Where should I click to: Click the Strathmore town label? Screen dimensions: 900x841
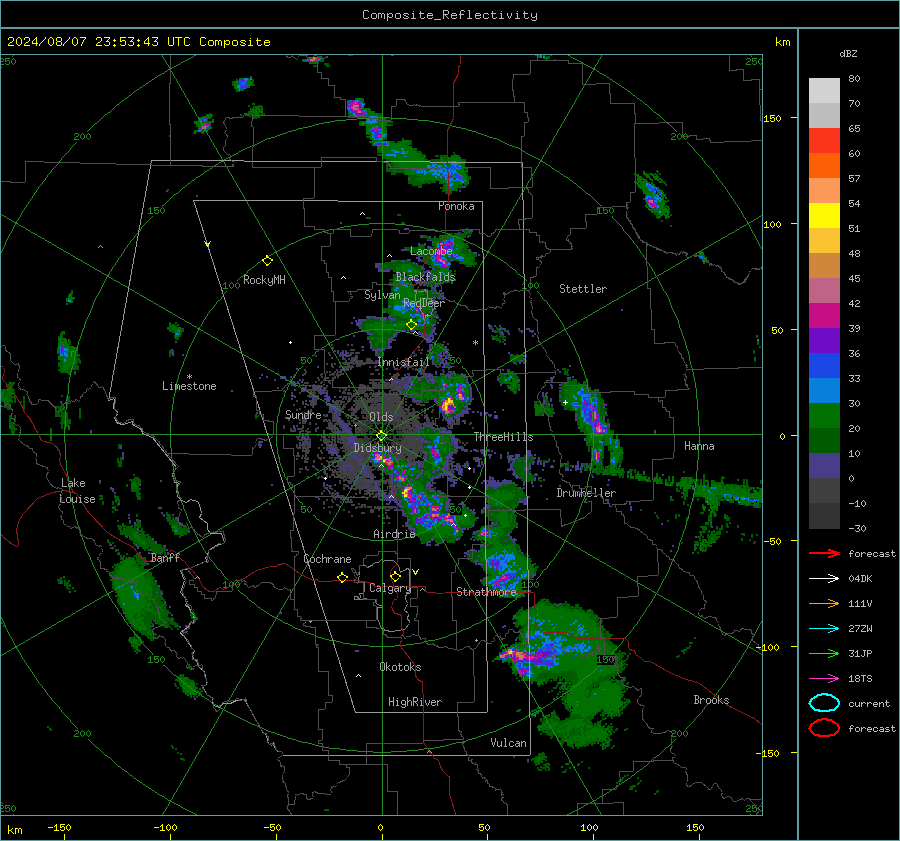pos(486,592)
